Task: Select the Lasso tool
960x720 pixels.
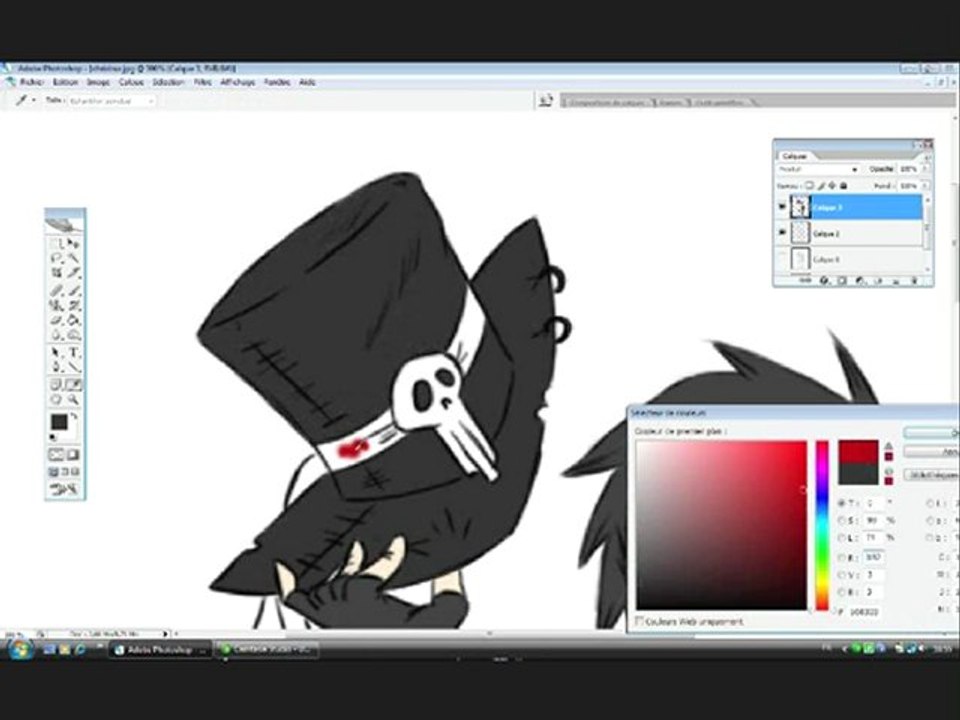Action: [x=57, y=258]
